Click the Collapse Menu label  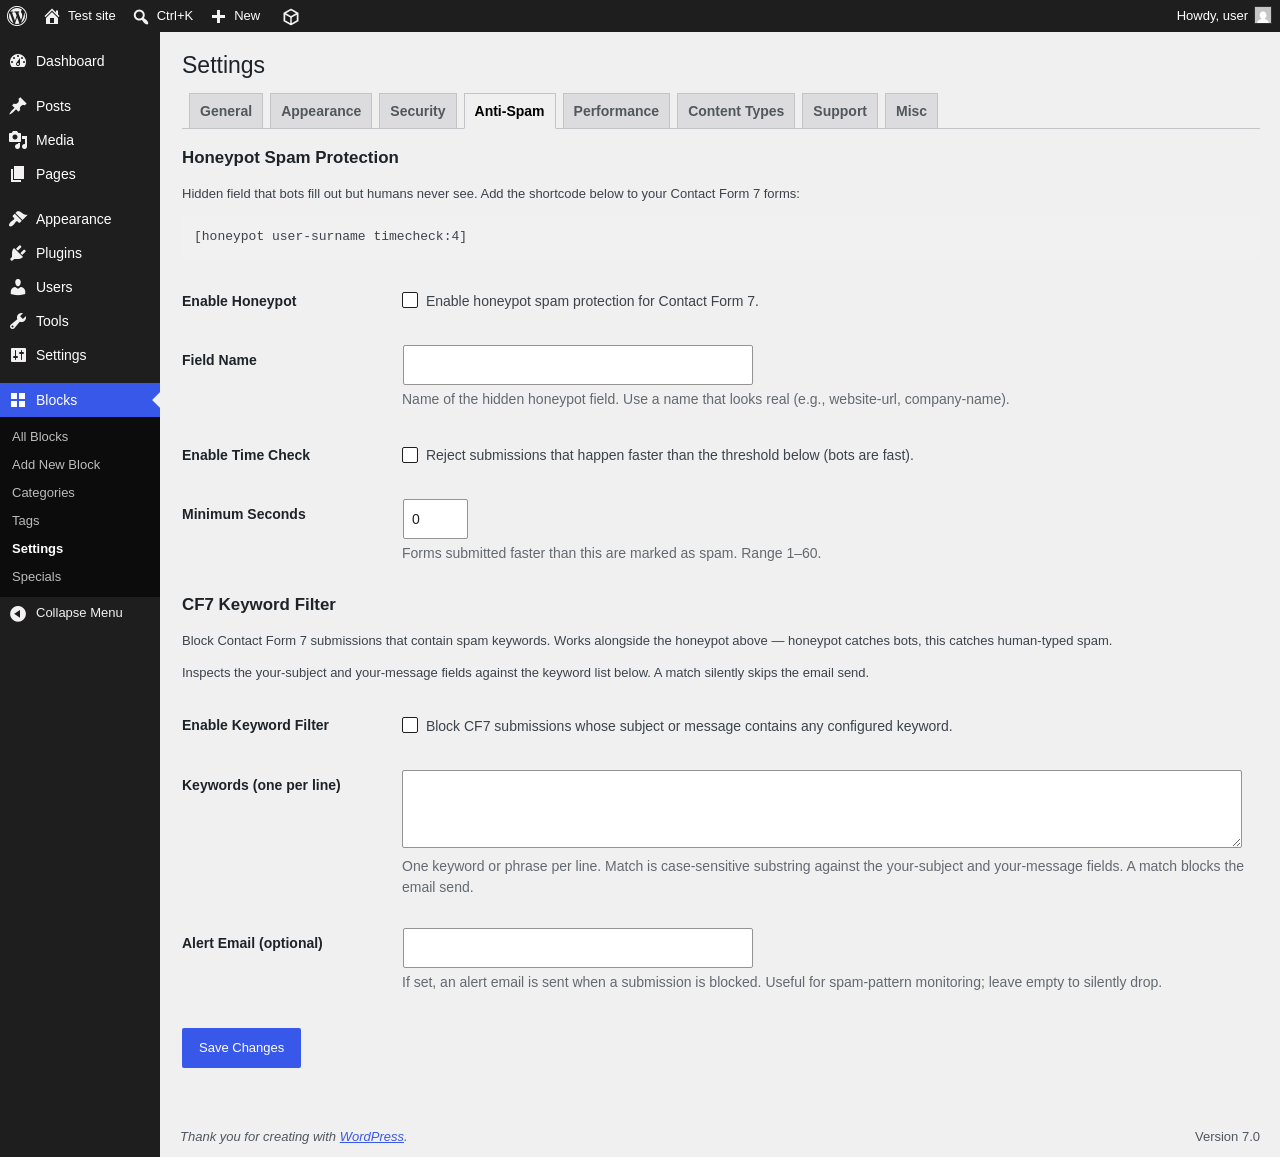pyautogui.click(x=79, y=613)
